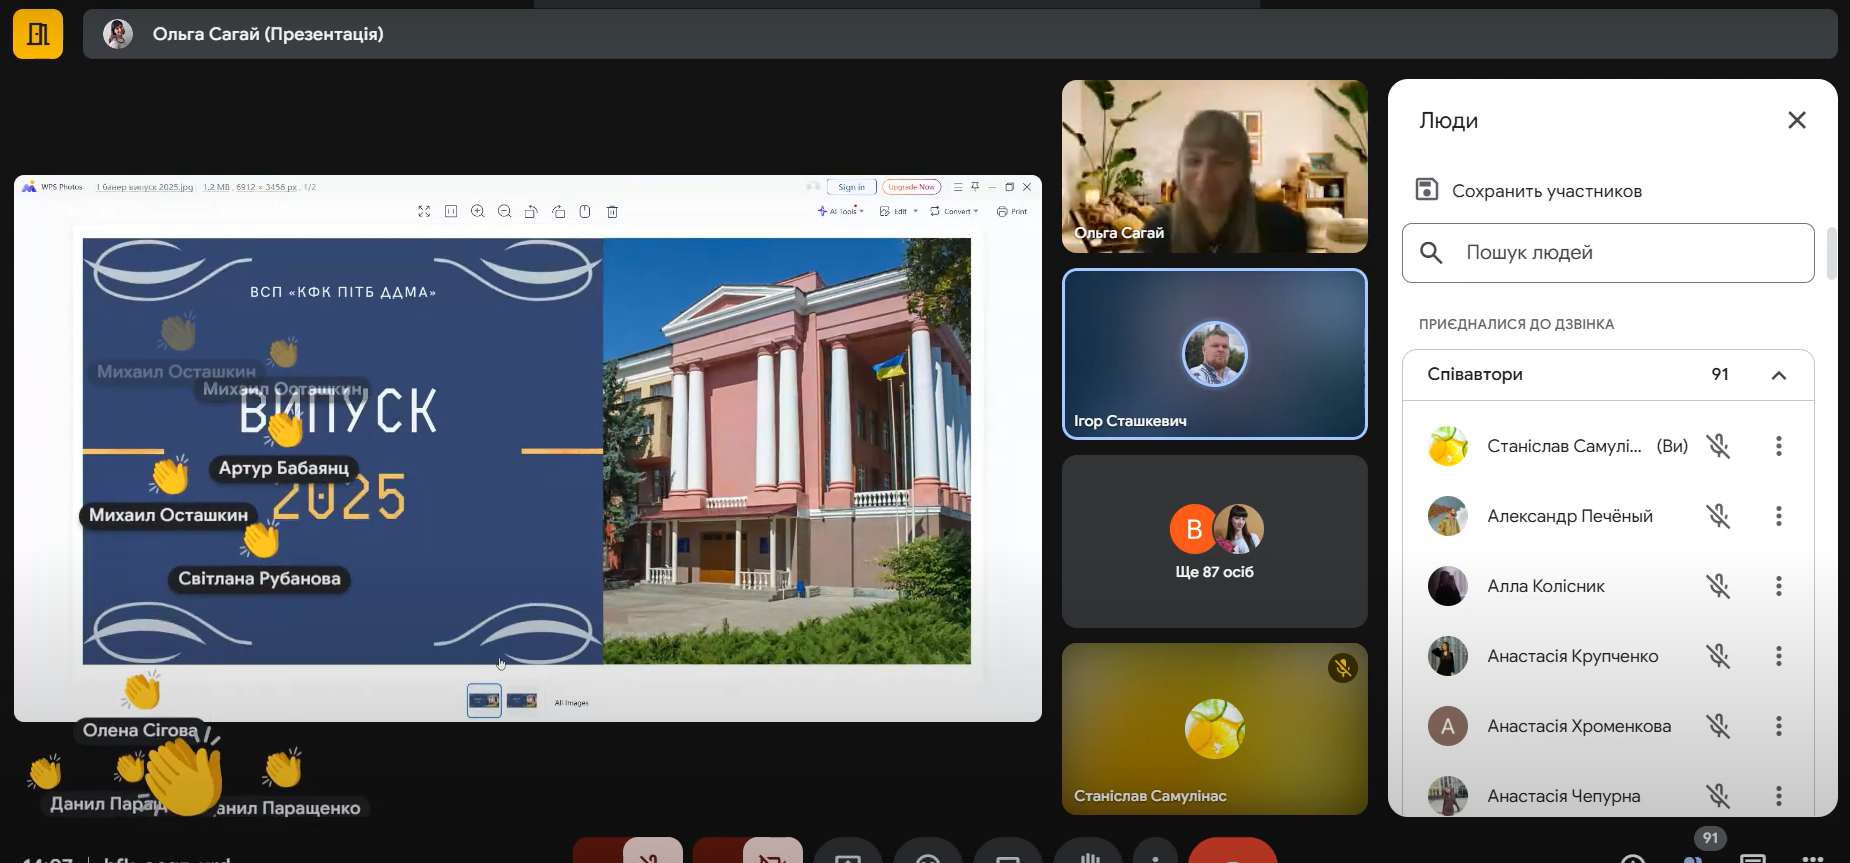Image resolution: width=1850 pixels, height=863 pixels.
Task: Click the red end call button
Action: coord(1232,852)
